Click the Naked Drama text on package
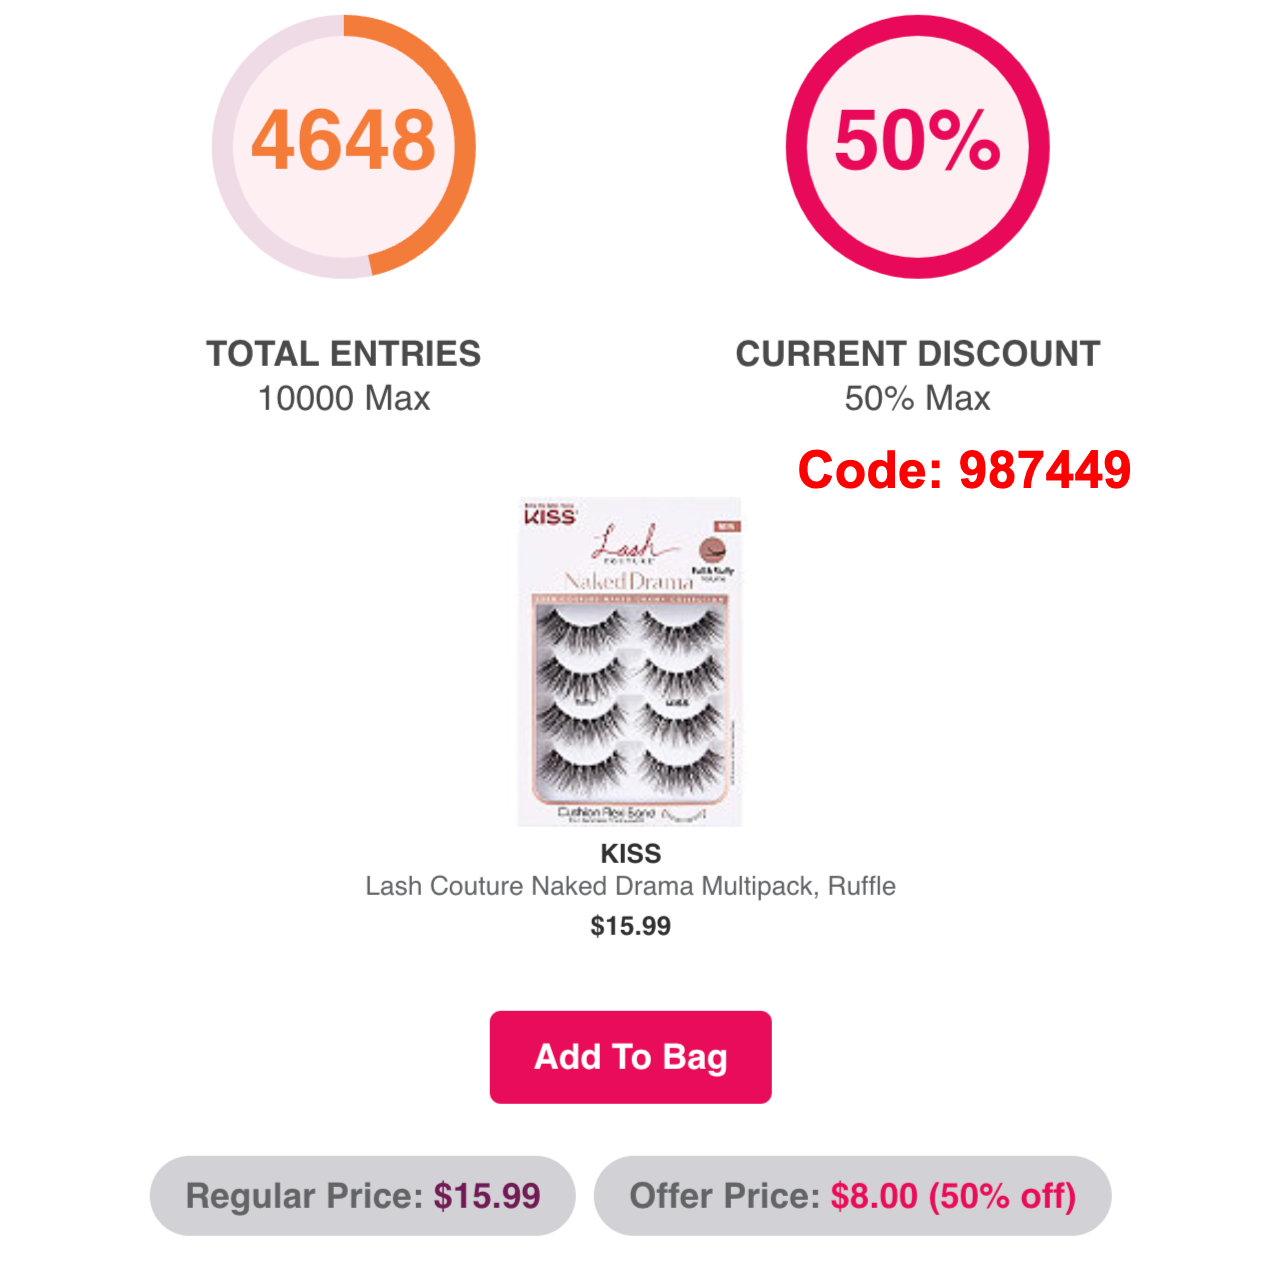The image size is (1272, 1271). pyautogui.click(x=628, y=581)
